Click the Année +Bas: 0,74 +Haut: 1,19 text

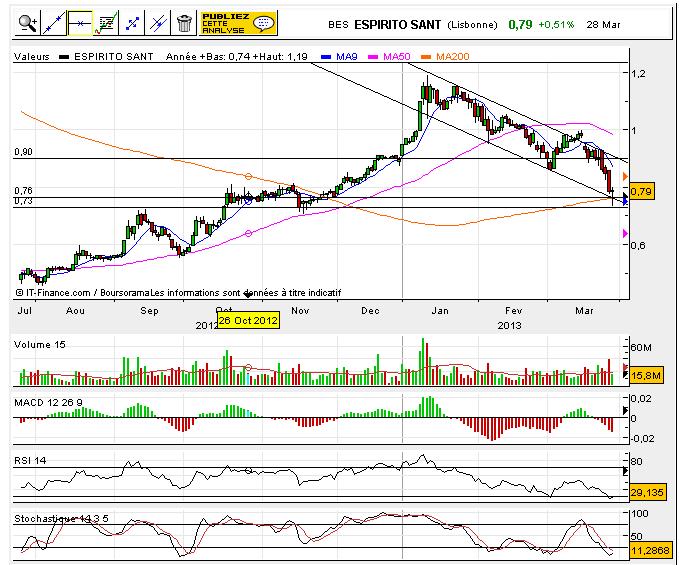237,56
